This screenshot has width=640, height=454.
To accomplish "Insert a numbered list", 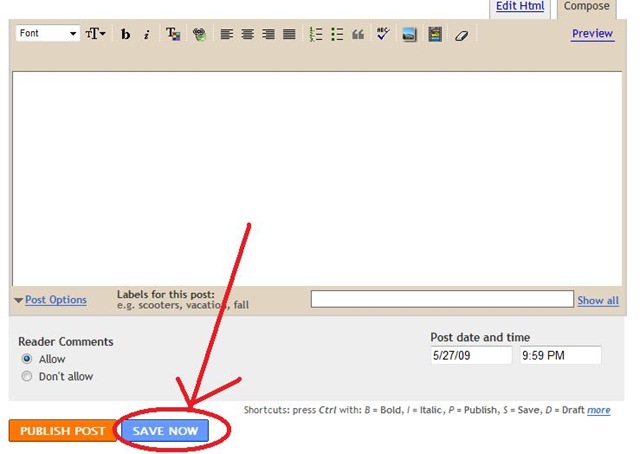I will click(x=316, y=34).
